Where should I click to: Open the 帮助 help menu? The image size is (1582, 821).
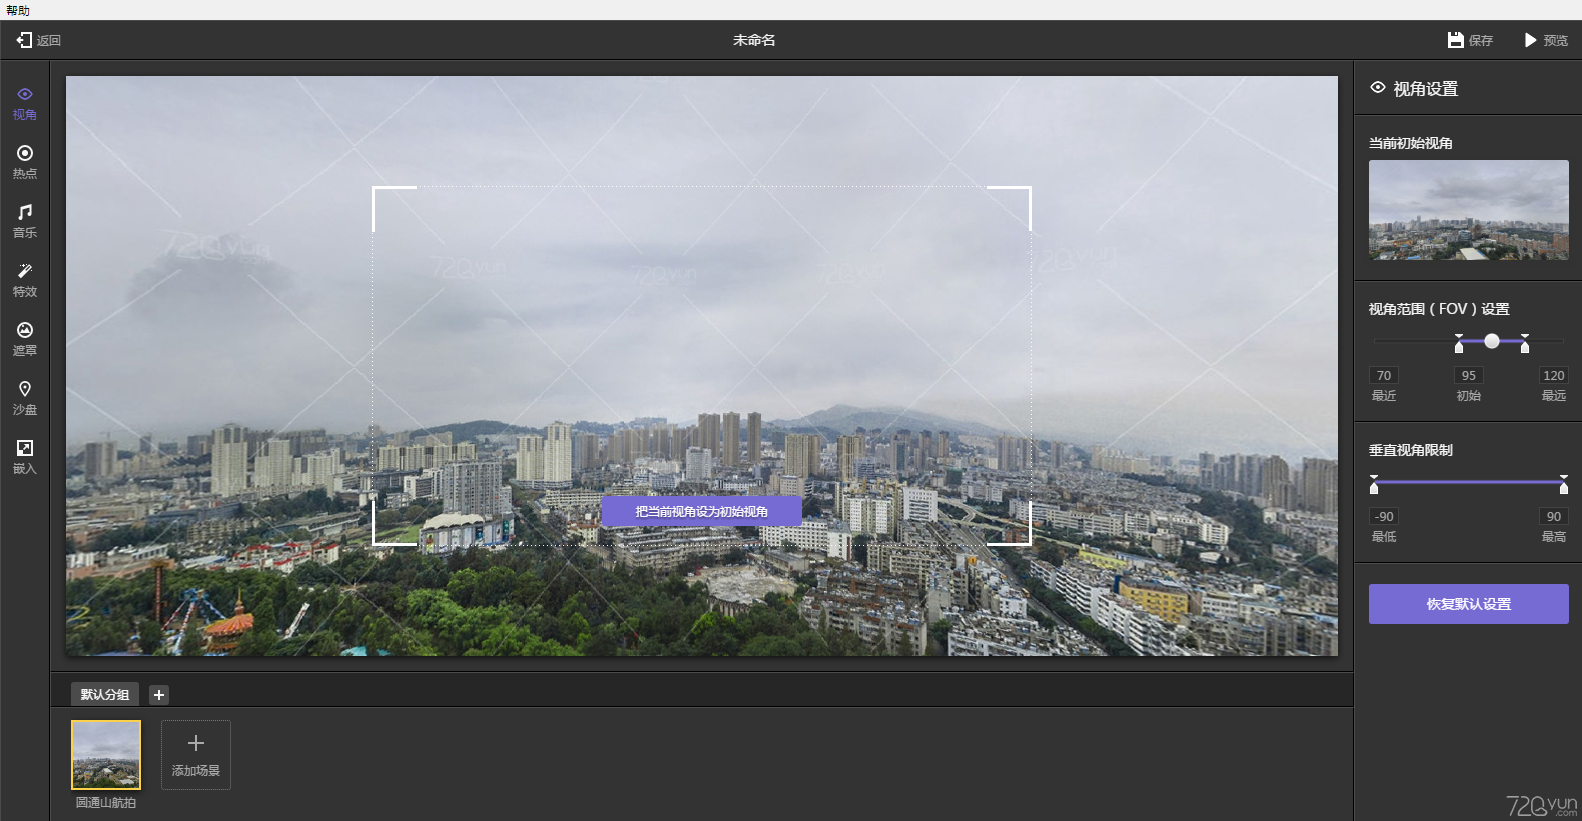coord(18,10)
